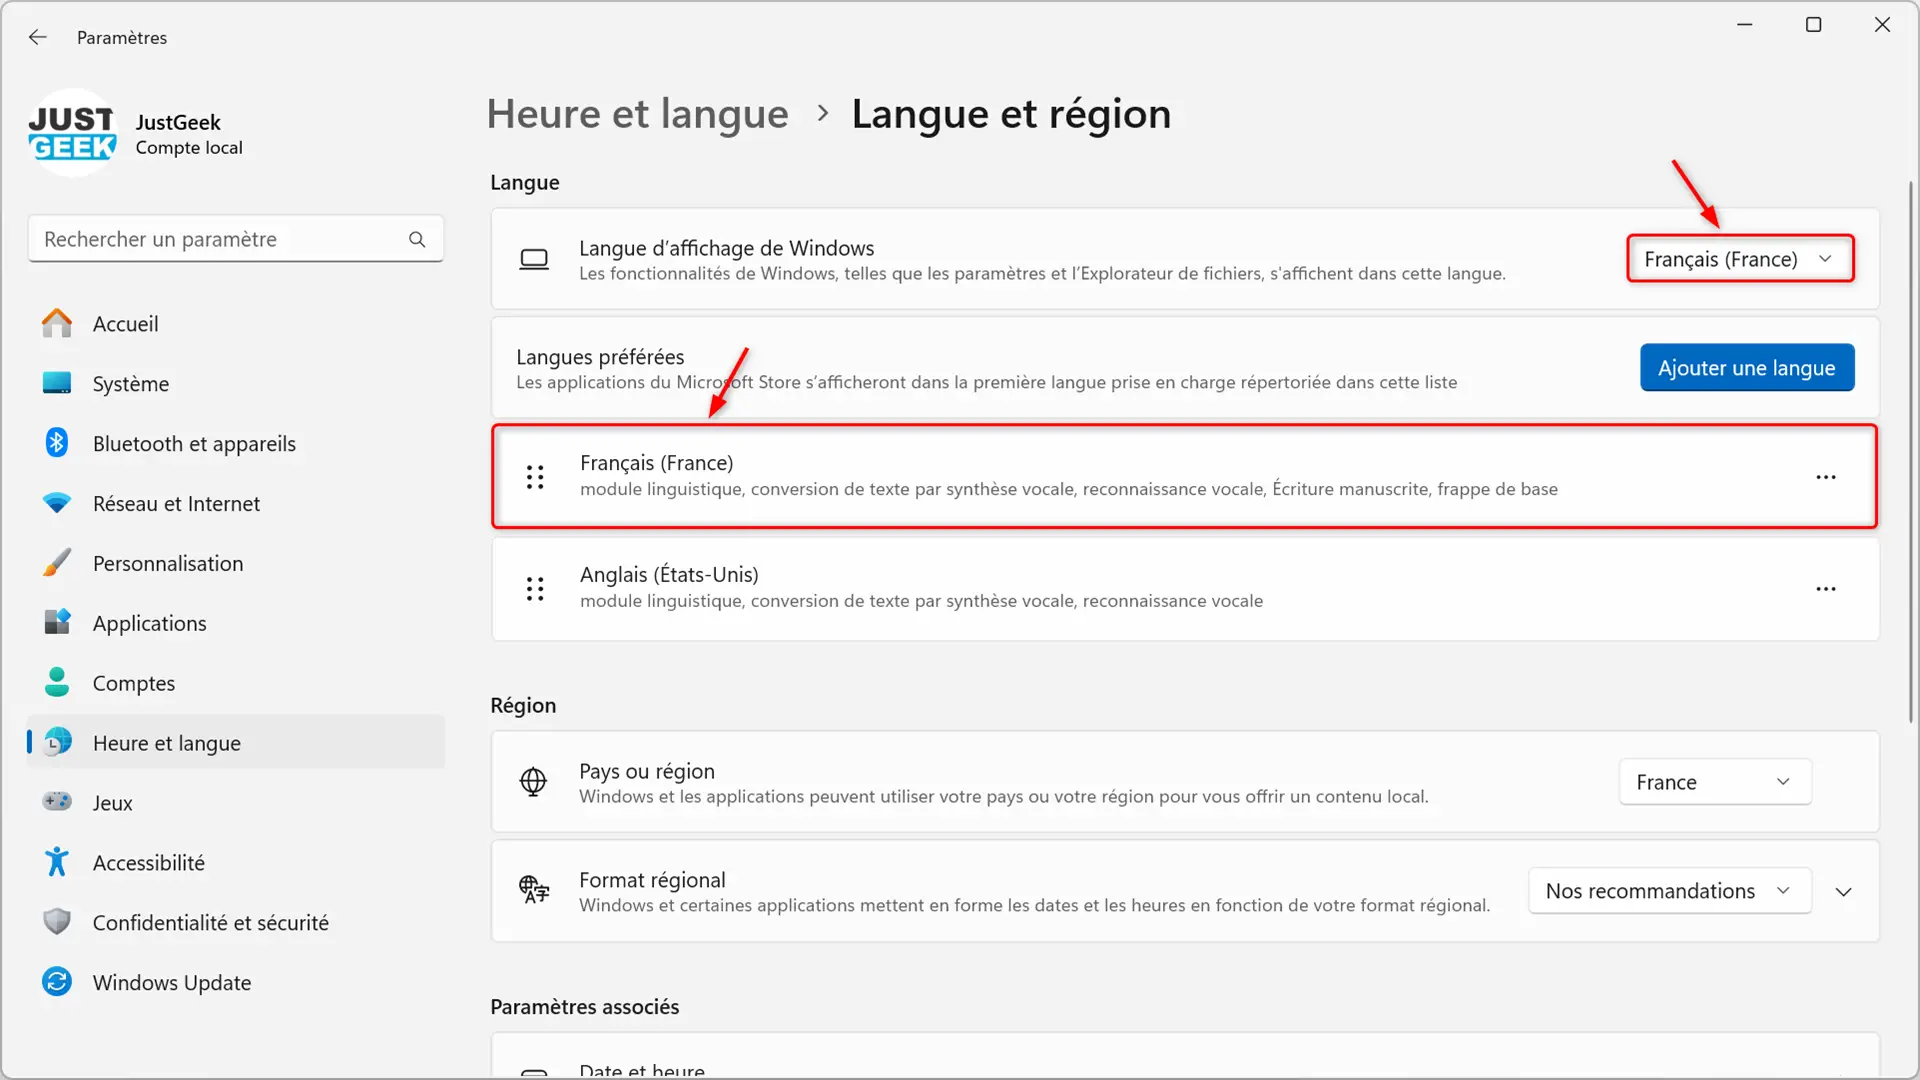Screen dimensions: 1920x1080
Task: Open more options for Français (France)
Action: (x=1826, y=477)
